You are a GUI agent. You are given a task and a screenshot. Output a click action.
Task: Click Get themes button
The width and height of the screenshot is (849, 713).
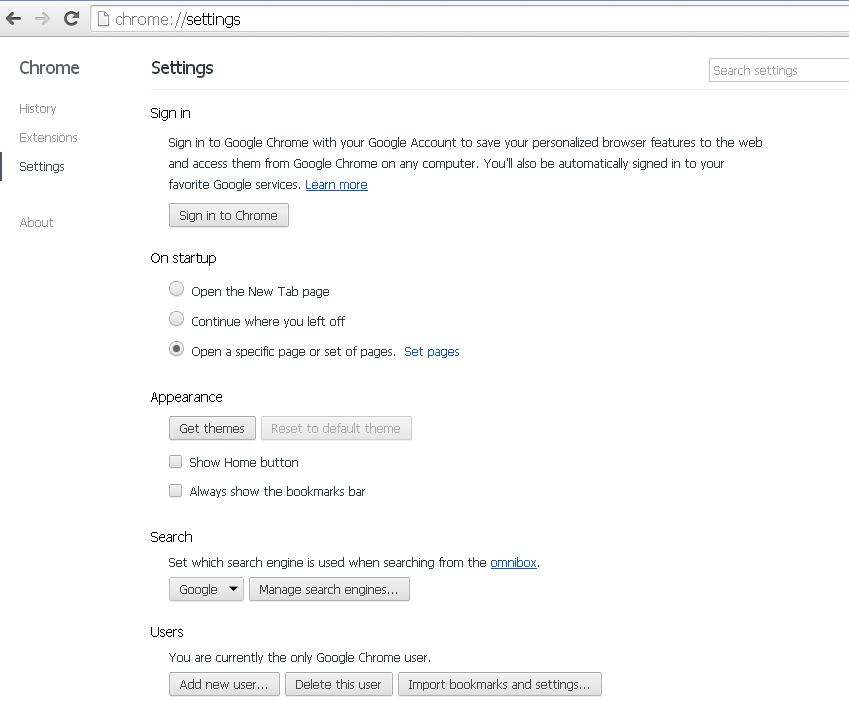pyautogui.click(x=212, y=428)
